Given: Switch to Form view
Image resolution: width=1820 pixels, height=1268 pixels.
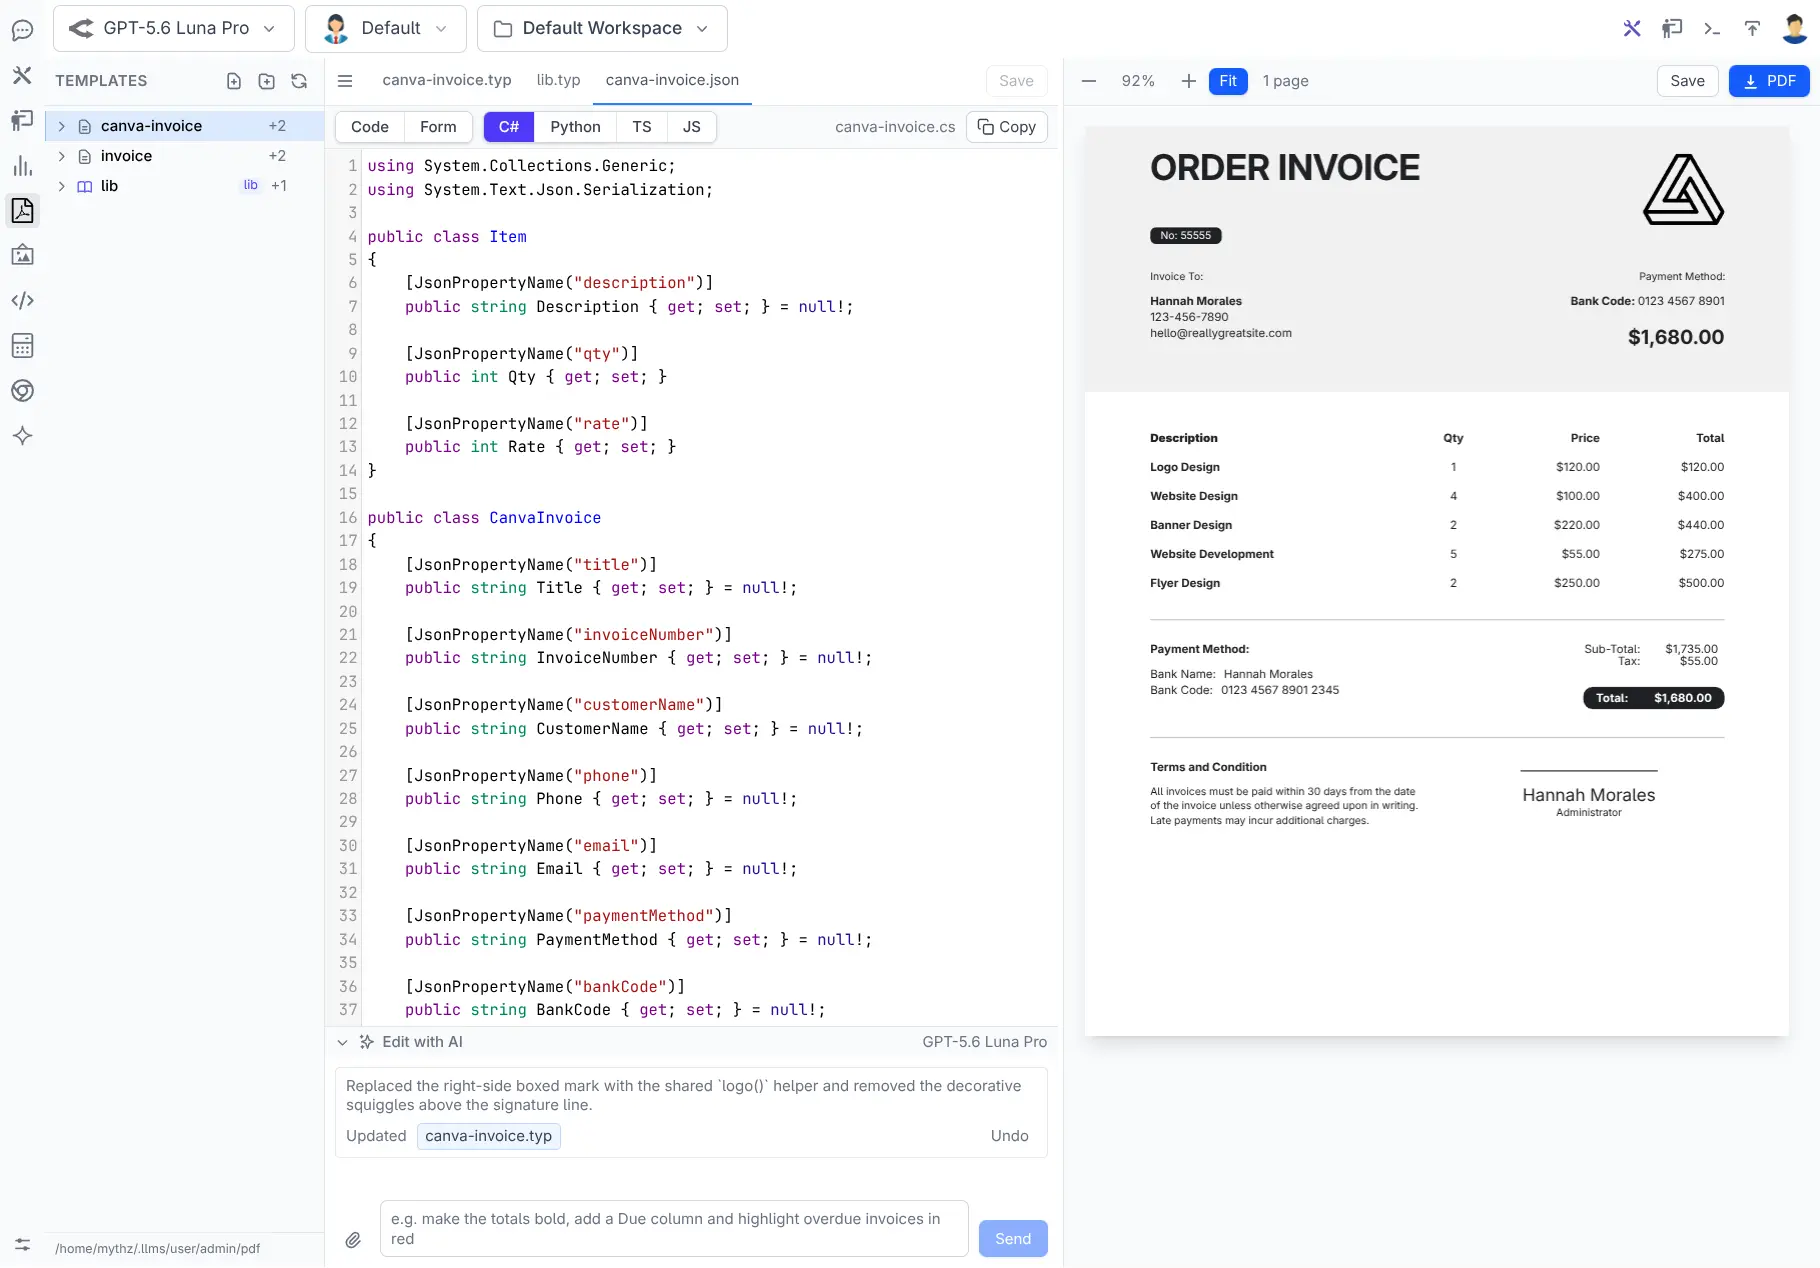Looking at the screenshot, I should pyautogui.click(x=438, y=127).
